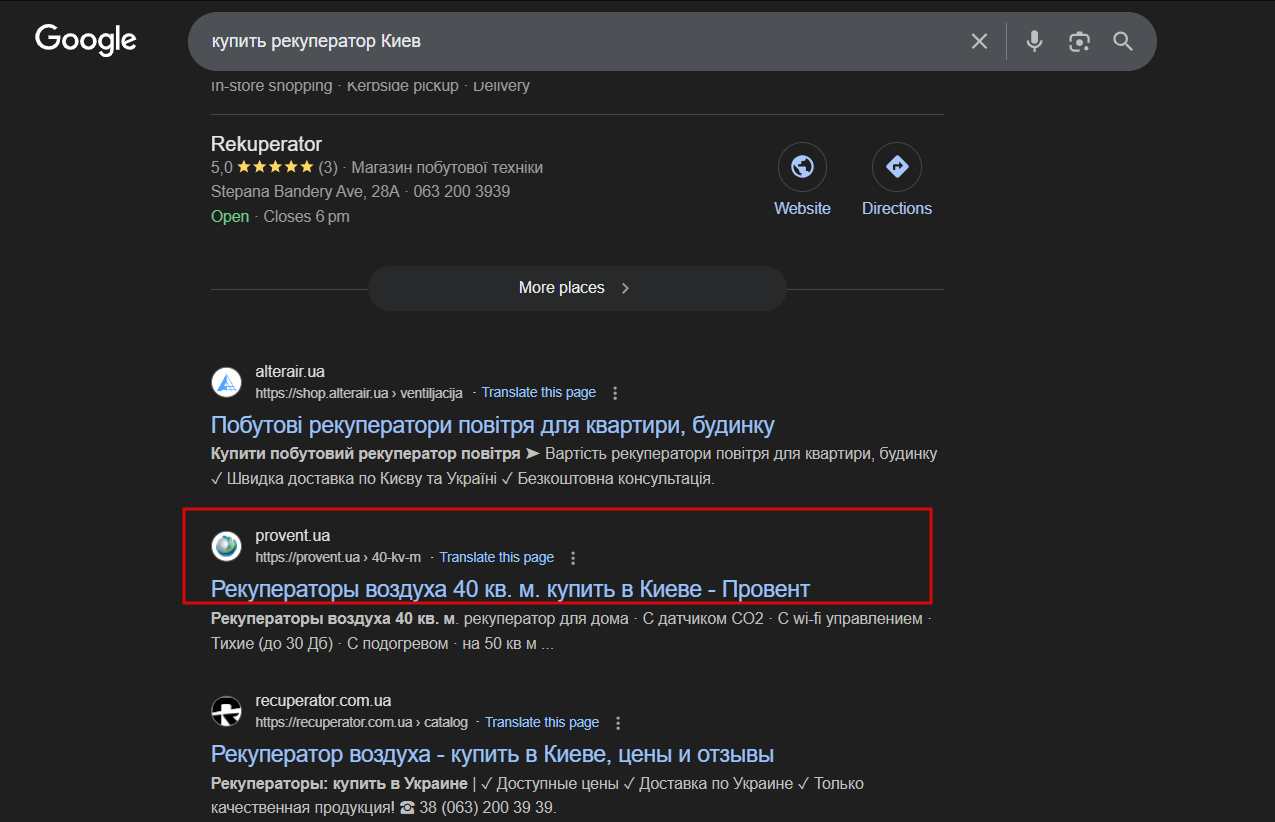The image size is (1275, 822).
Task: Open more options for alterair.ua result
Action: point(615,393)
